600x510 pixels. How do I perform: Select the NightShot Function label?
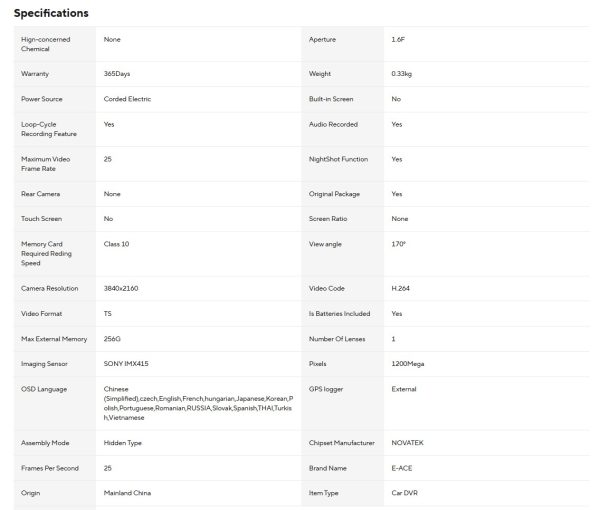339,159
